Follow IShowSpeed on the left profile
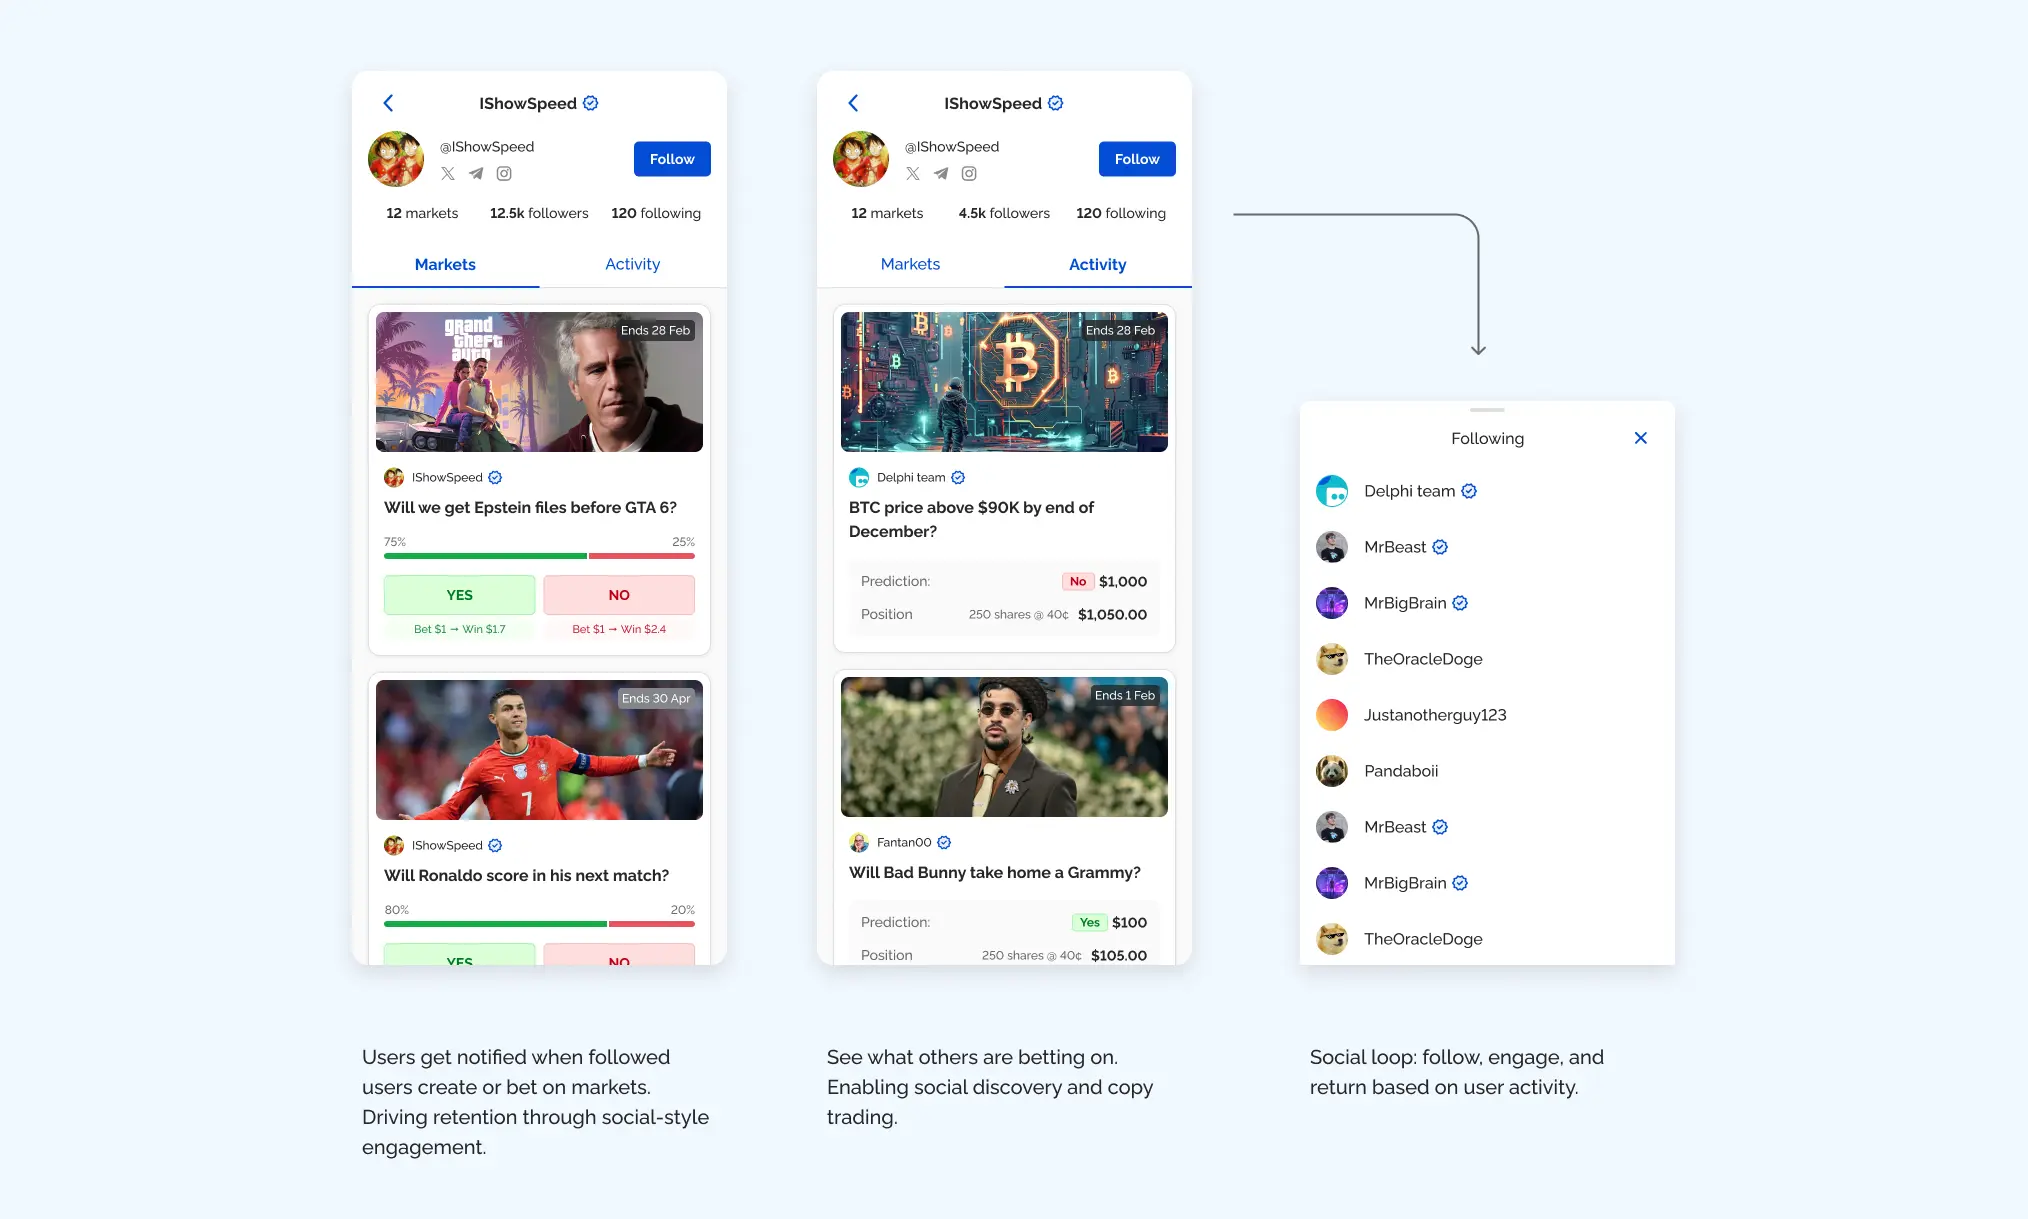The width and height of the screenshot is (2028, 1219). pyautogui.click(x=672, y=159)
